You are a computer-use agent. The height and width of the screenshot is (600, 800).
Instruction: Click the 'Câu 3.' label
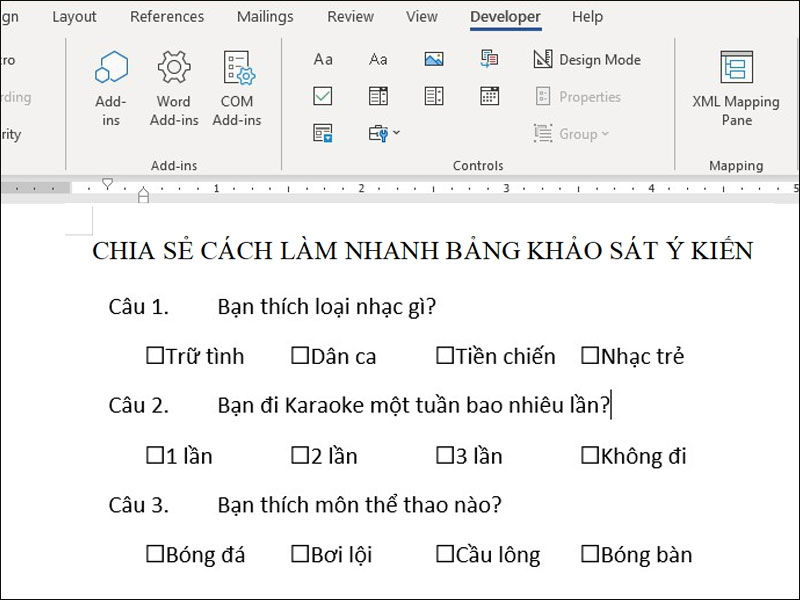[x=138, y=505]
